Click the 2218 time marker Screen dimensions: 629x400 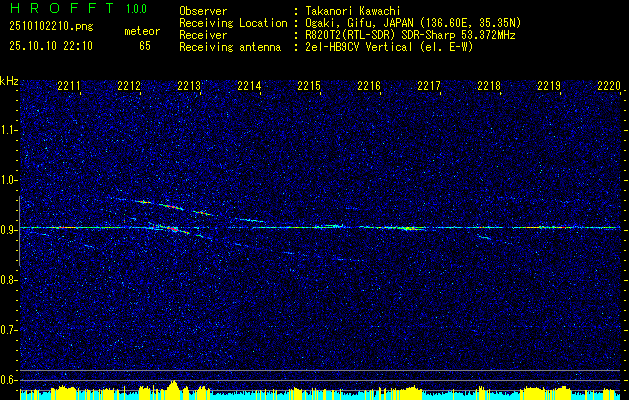489,86
